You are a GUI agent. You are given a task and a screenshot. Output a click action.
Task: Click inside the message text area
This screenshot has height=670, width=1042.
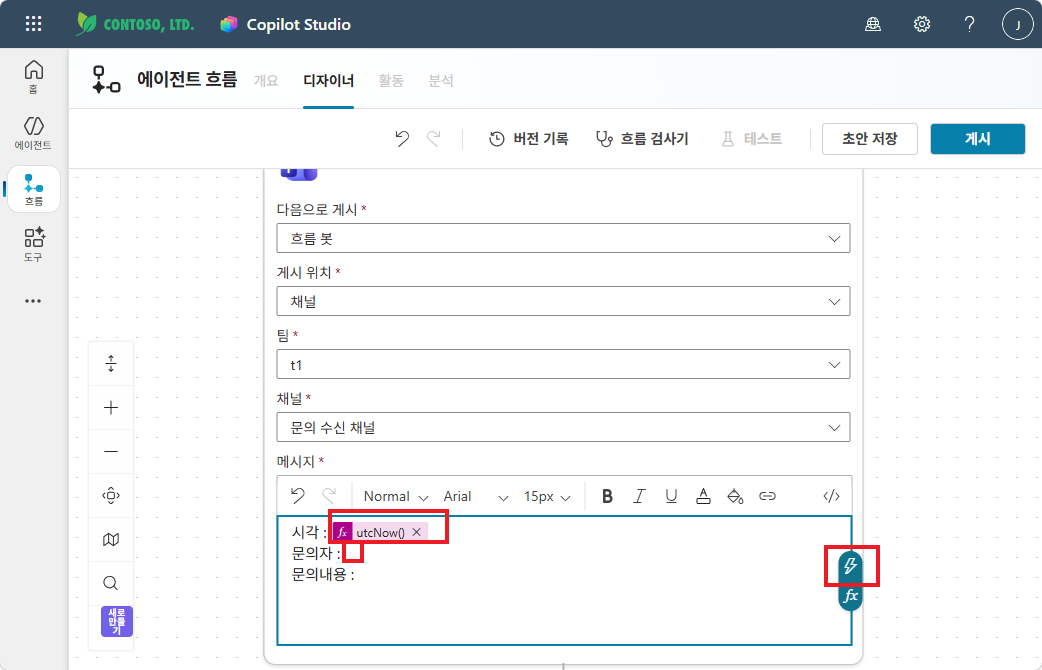(564, 580)
